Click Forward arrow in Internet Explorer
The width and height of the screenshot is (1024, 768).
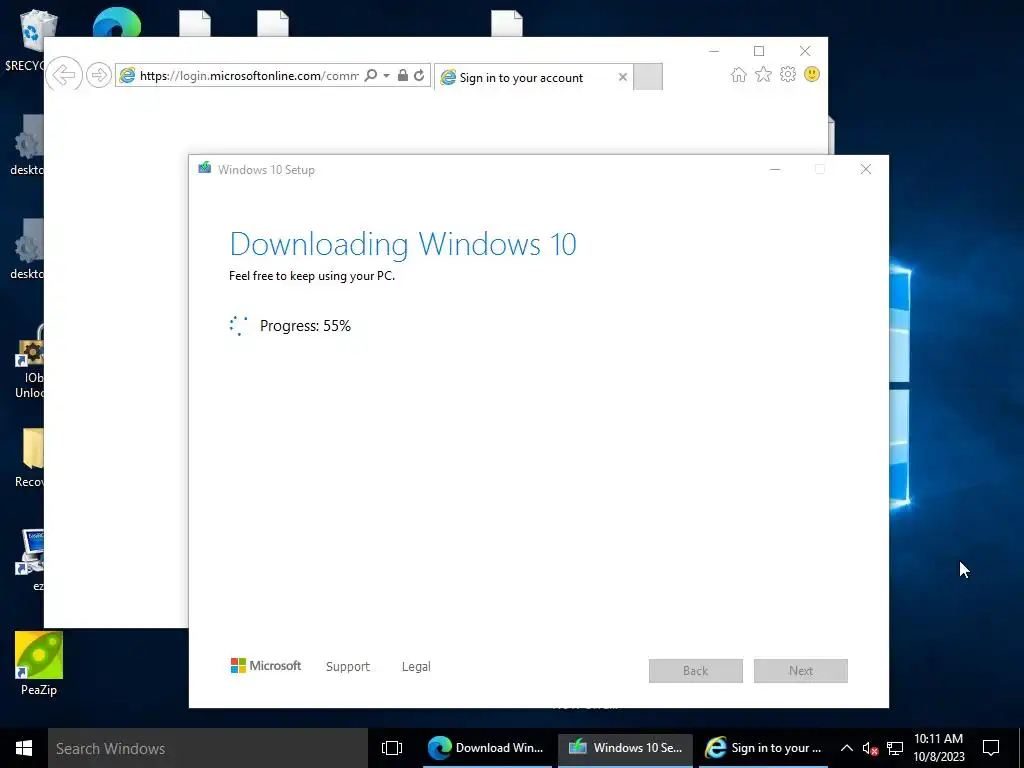[x=99, y=75]
